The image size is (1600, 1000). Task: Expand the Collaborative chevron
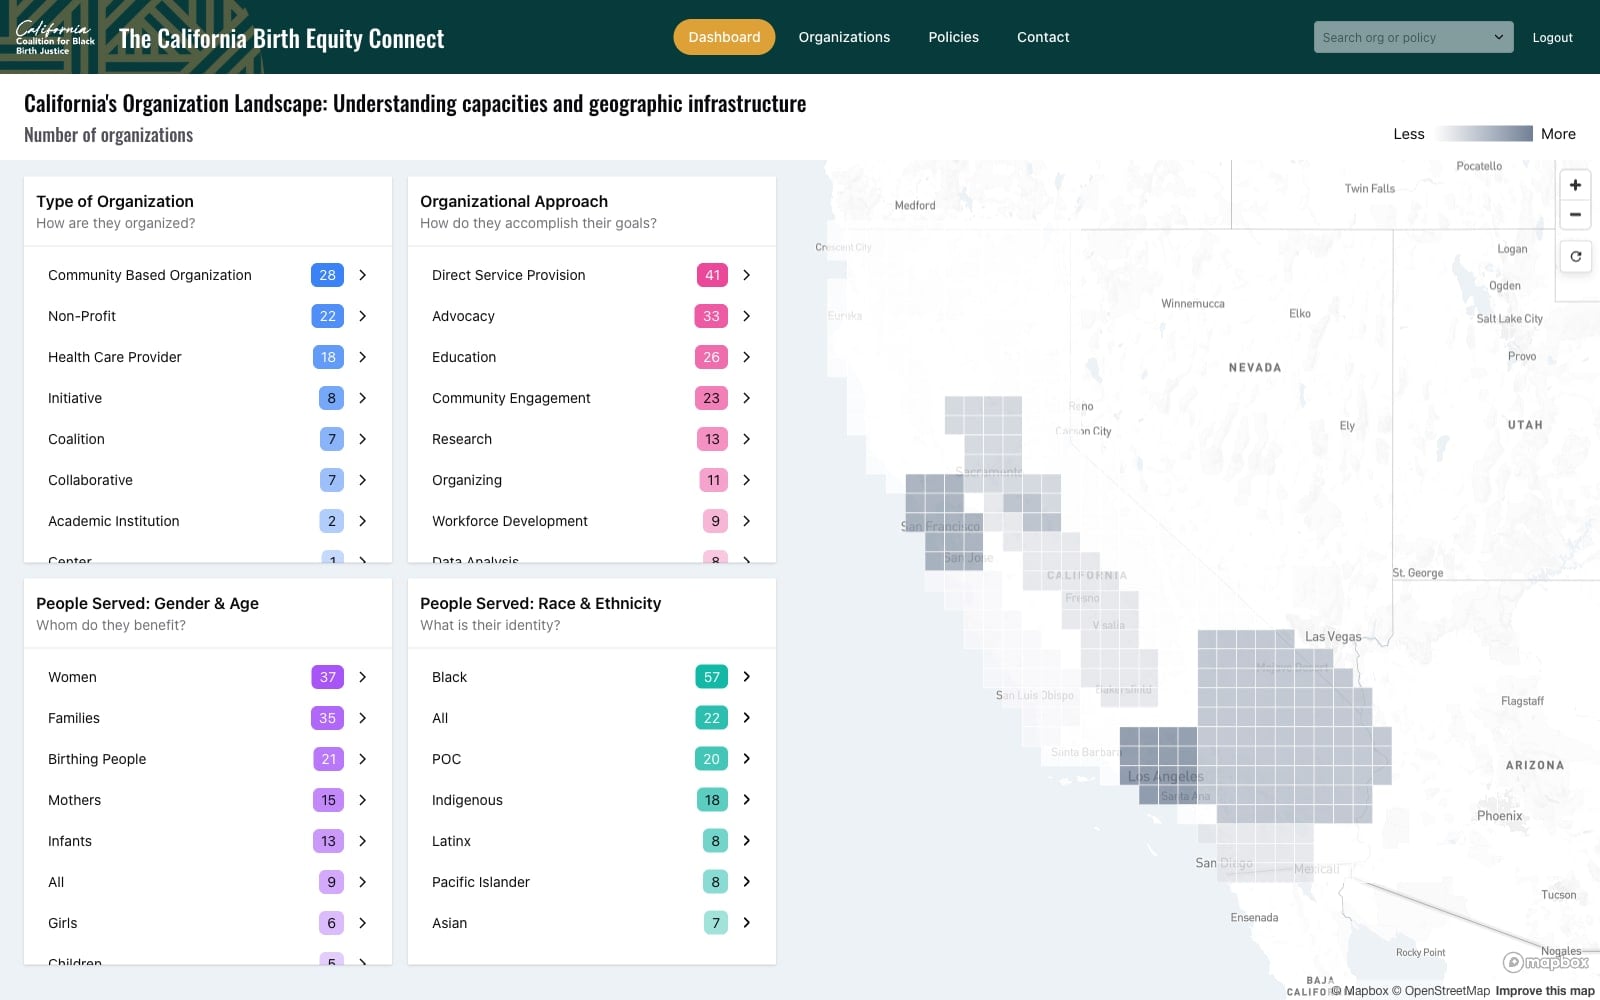(x=363, y=480)
